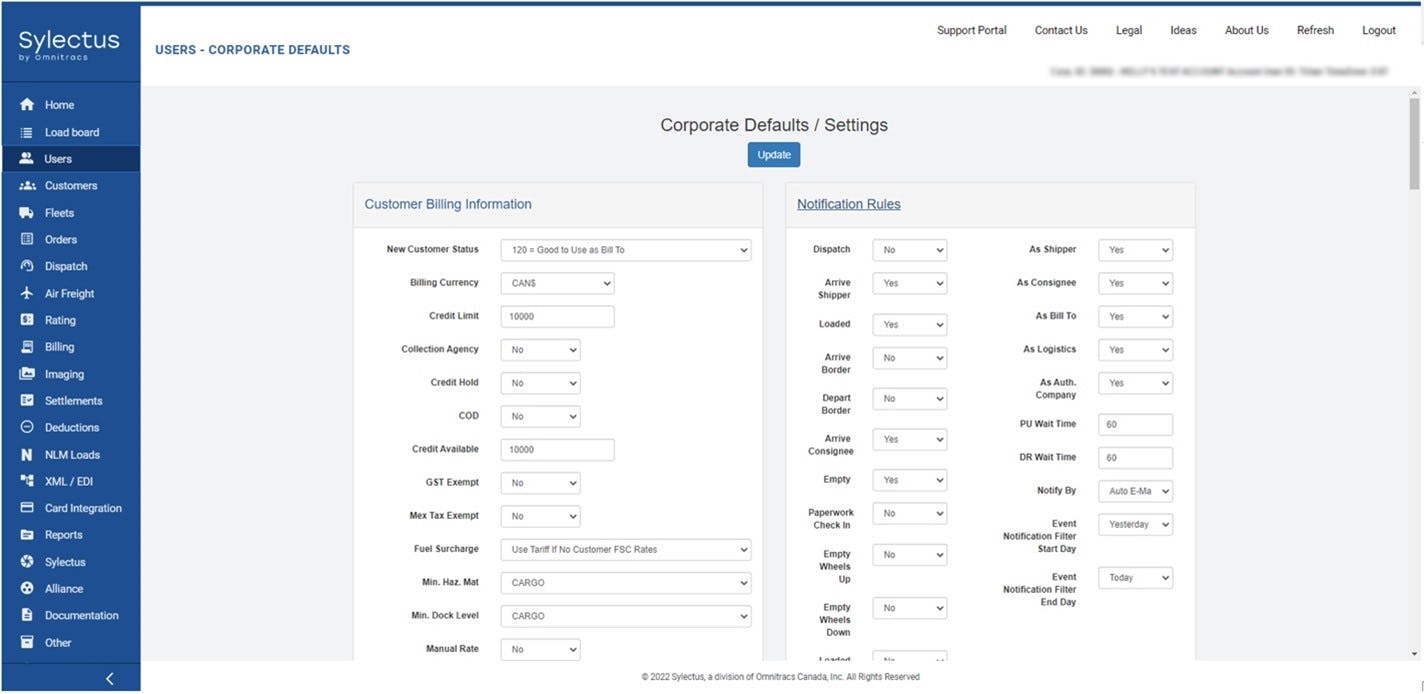Open As Consignee dropdown
The width and height of the screenshot is (1424, 694).
(x=1135, y=284)
